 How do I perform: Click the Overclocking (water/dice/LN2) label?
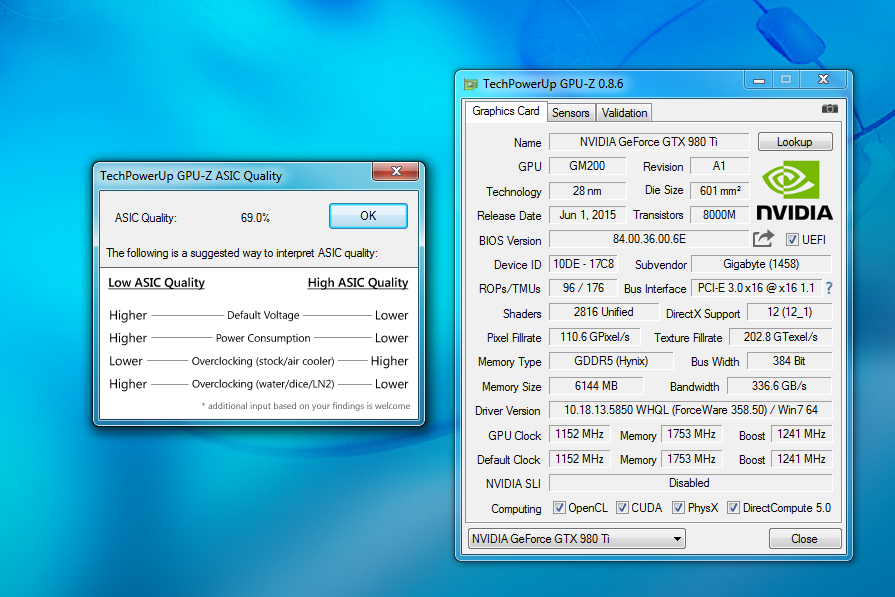point(263,384)
